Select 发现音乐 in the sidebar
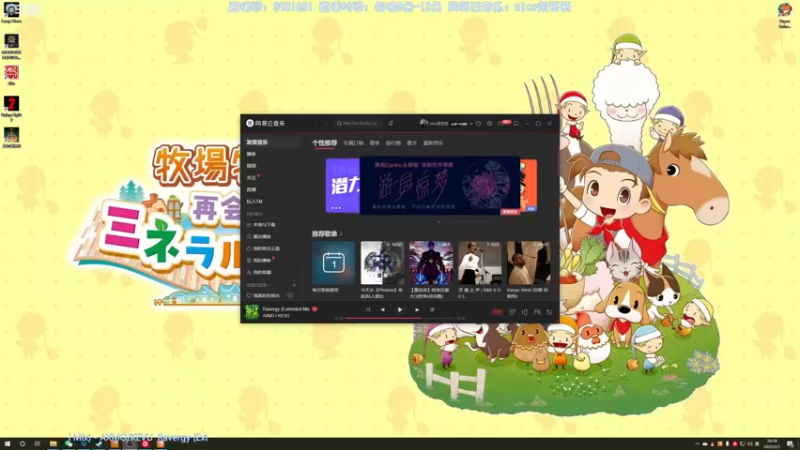This screenshot has width=800, height=450. click(x=271, y=142)
